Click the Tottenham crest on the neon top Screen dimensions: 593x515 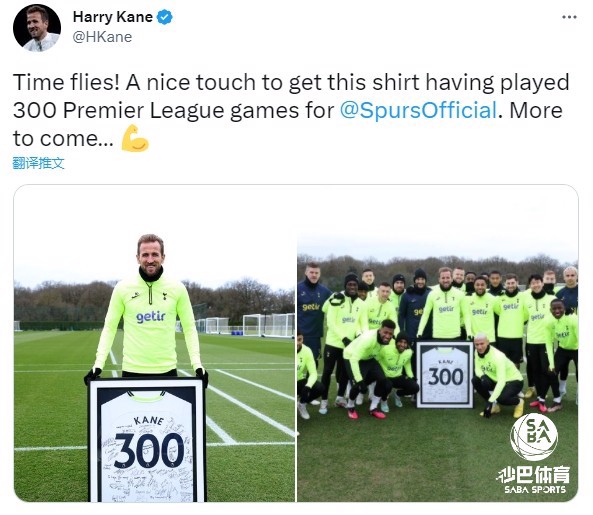click(165, 296)
